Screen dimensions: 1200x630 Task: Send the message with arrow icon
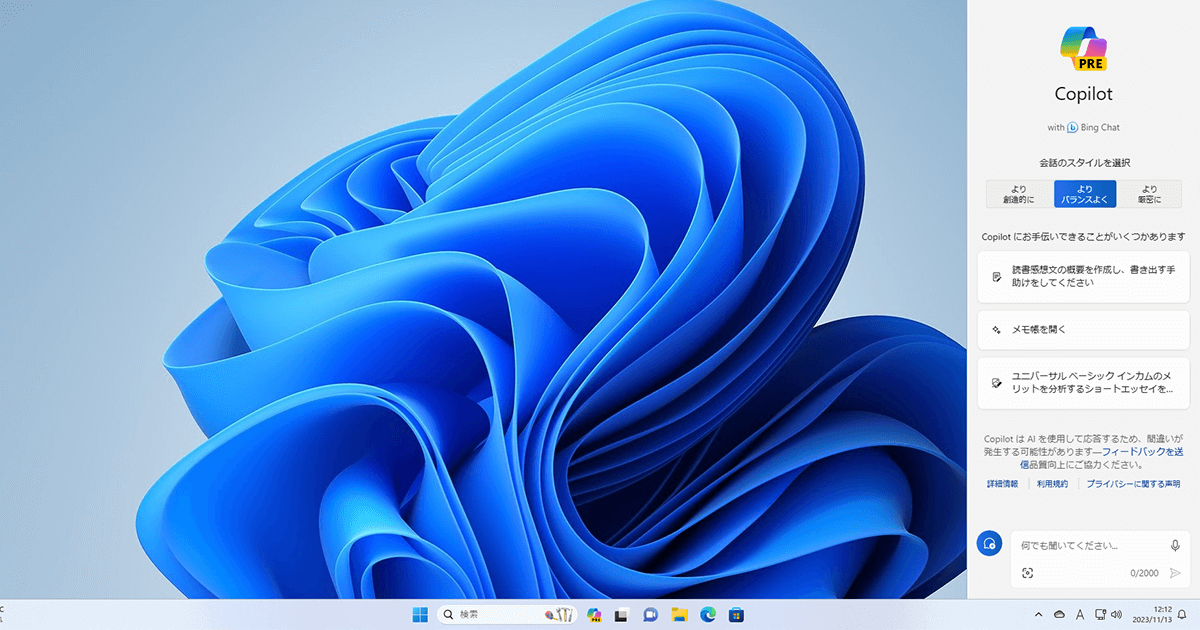click(1175, 573)
